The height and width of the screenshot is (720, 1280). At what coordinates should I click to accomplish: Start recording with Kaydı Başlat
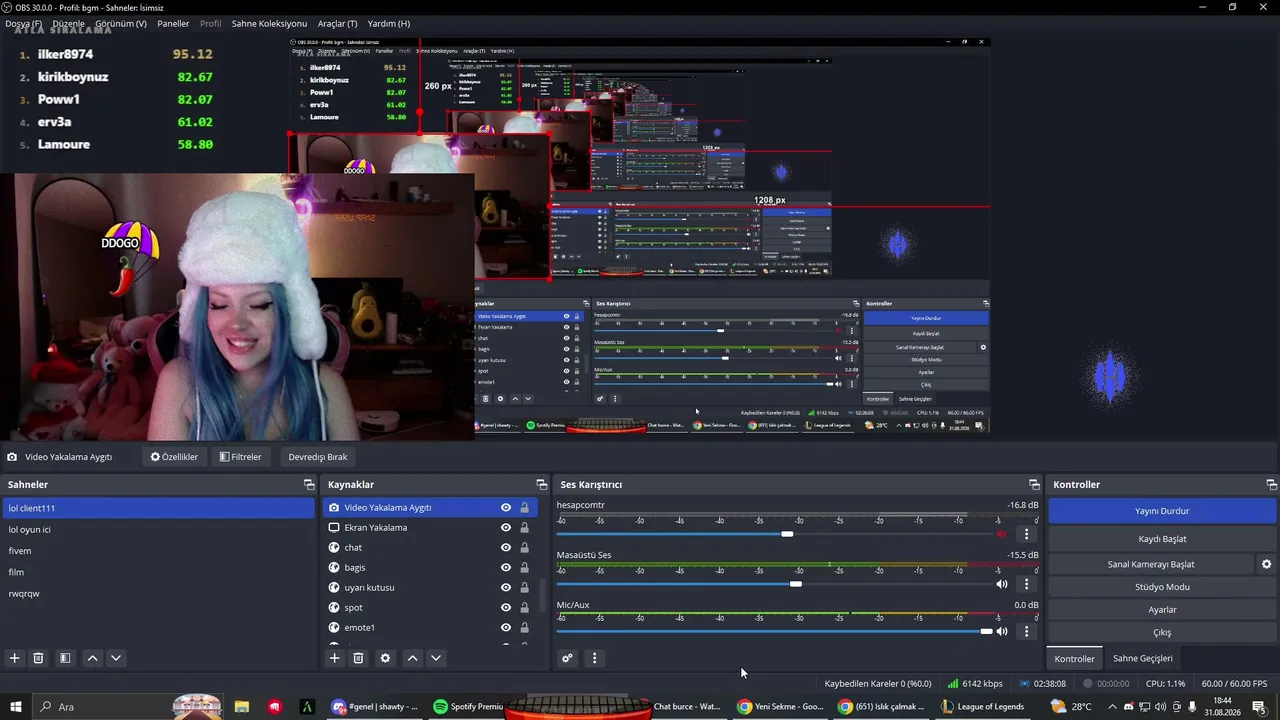tap(1162, 539)
